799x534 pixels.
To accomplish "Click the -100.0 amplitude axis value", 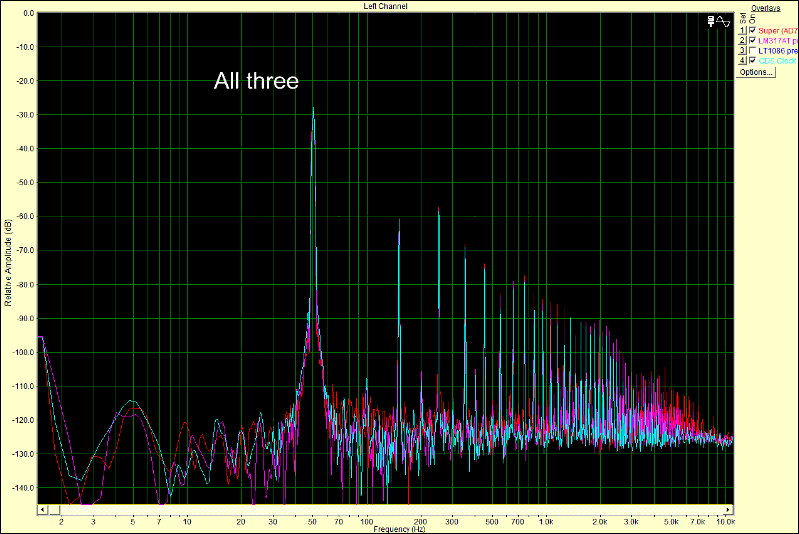I will [x=23, y=353].
